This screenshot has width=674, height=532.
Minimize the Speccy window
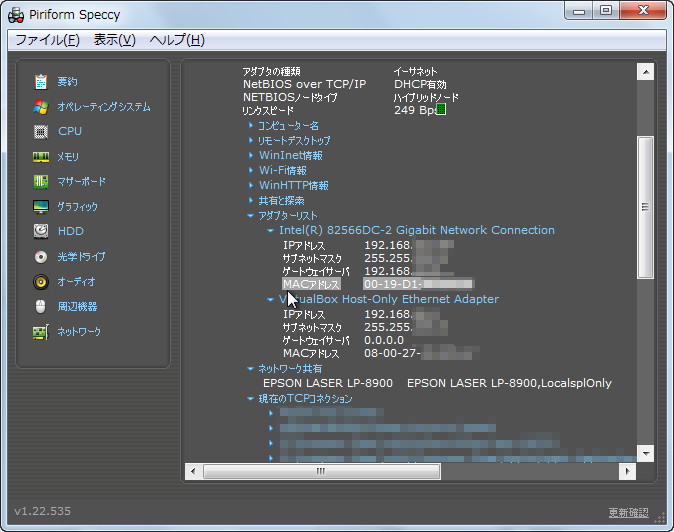[x=579, y=11]
